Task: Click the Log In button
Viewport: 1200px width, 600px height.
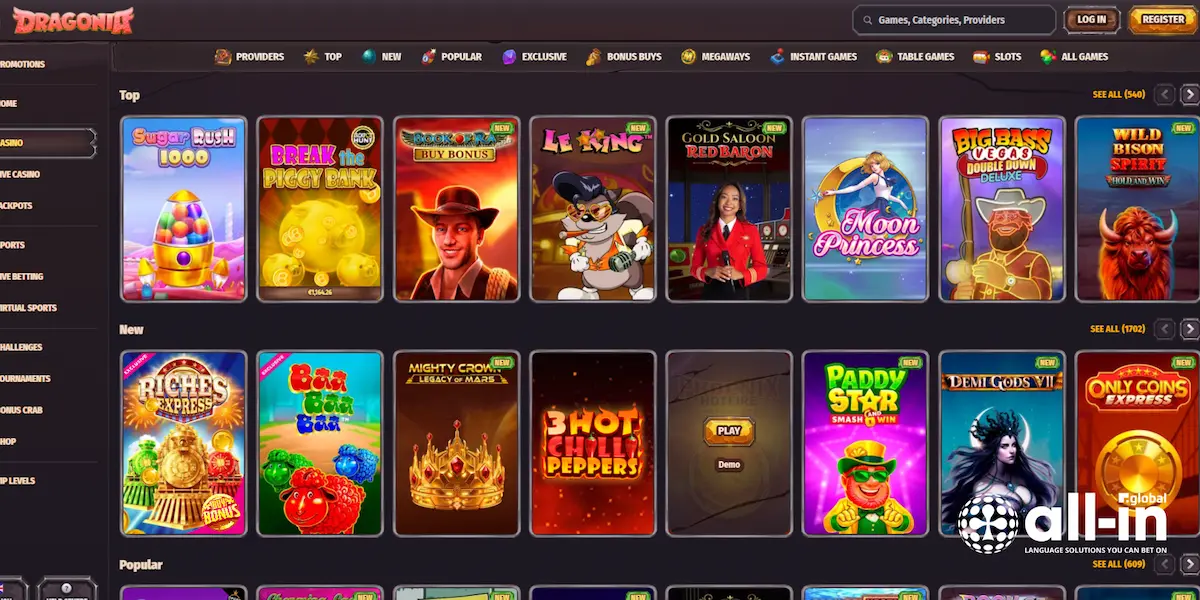Action: click(1091, 19)
